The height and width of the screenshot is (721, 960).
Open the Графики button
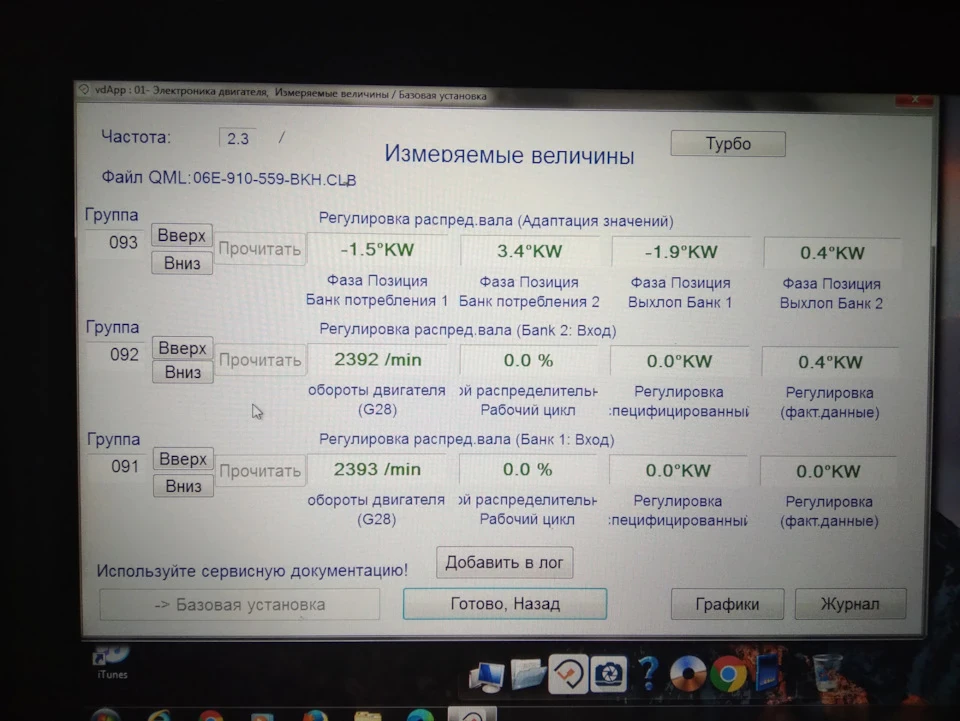(727, 604)
